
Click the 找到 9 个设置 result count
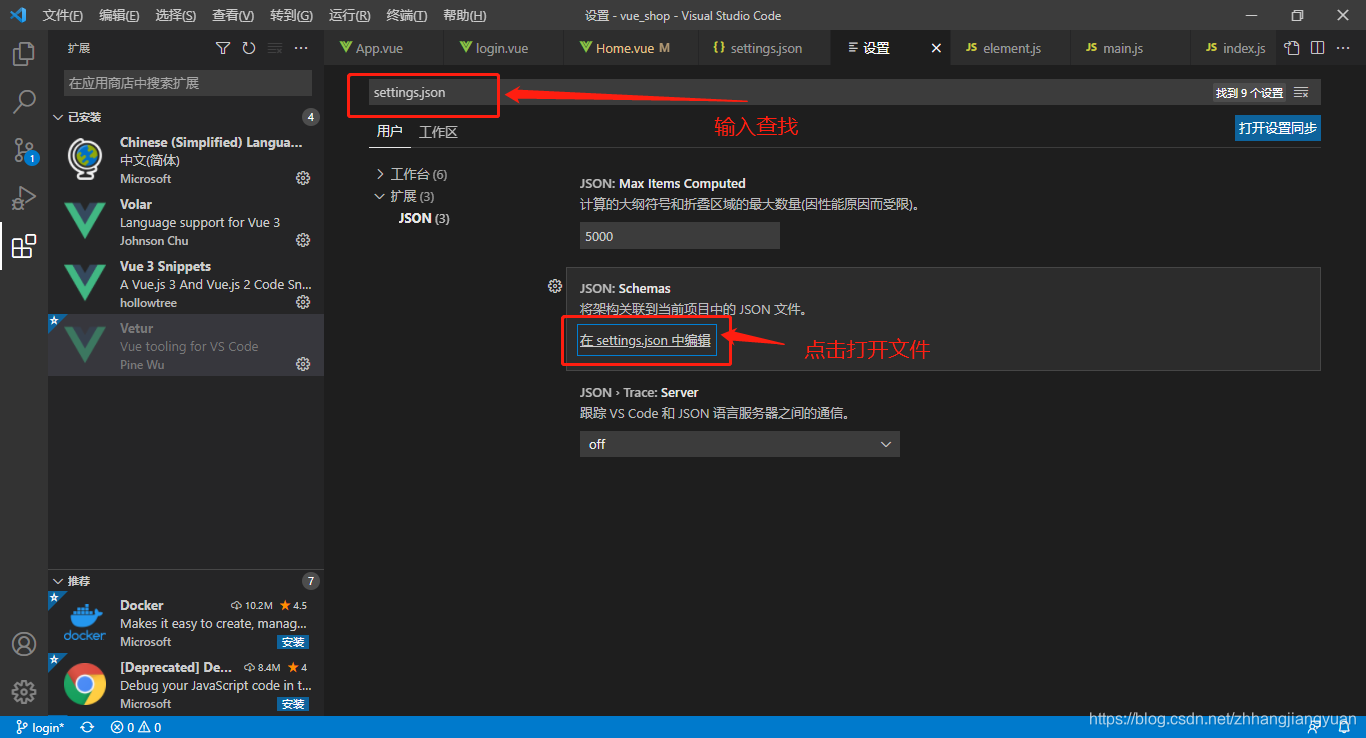(x=1249, y=92)
